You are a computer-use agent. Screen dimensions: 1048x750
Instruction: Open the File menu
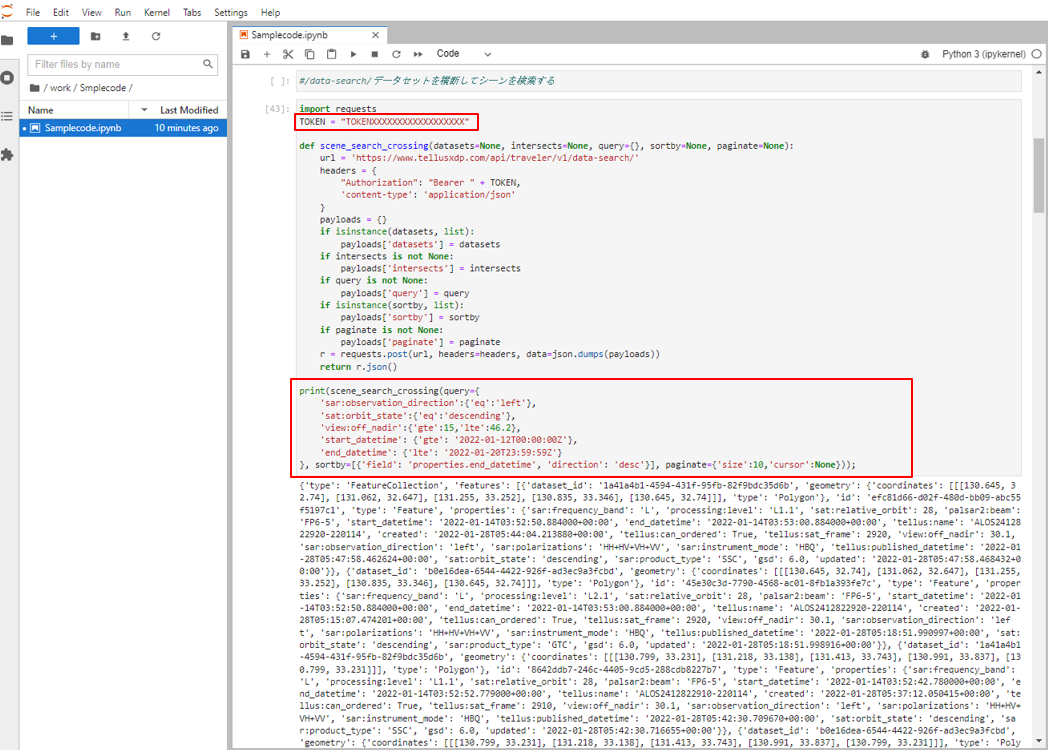[33, 12]
